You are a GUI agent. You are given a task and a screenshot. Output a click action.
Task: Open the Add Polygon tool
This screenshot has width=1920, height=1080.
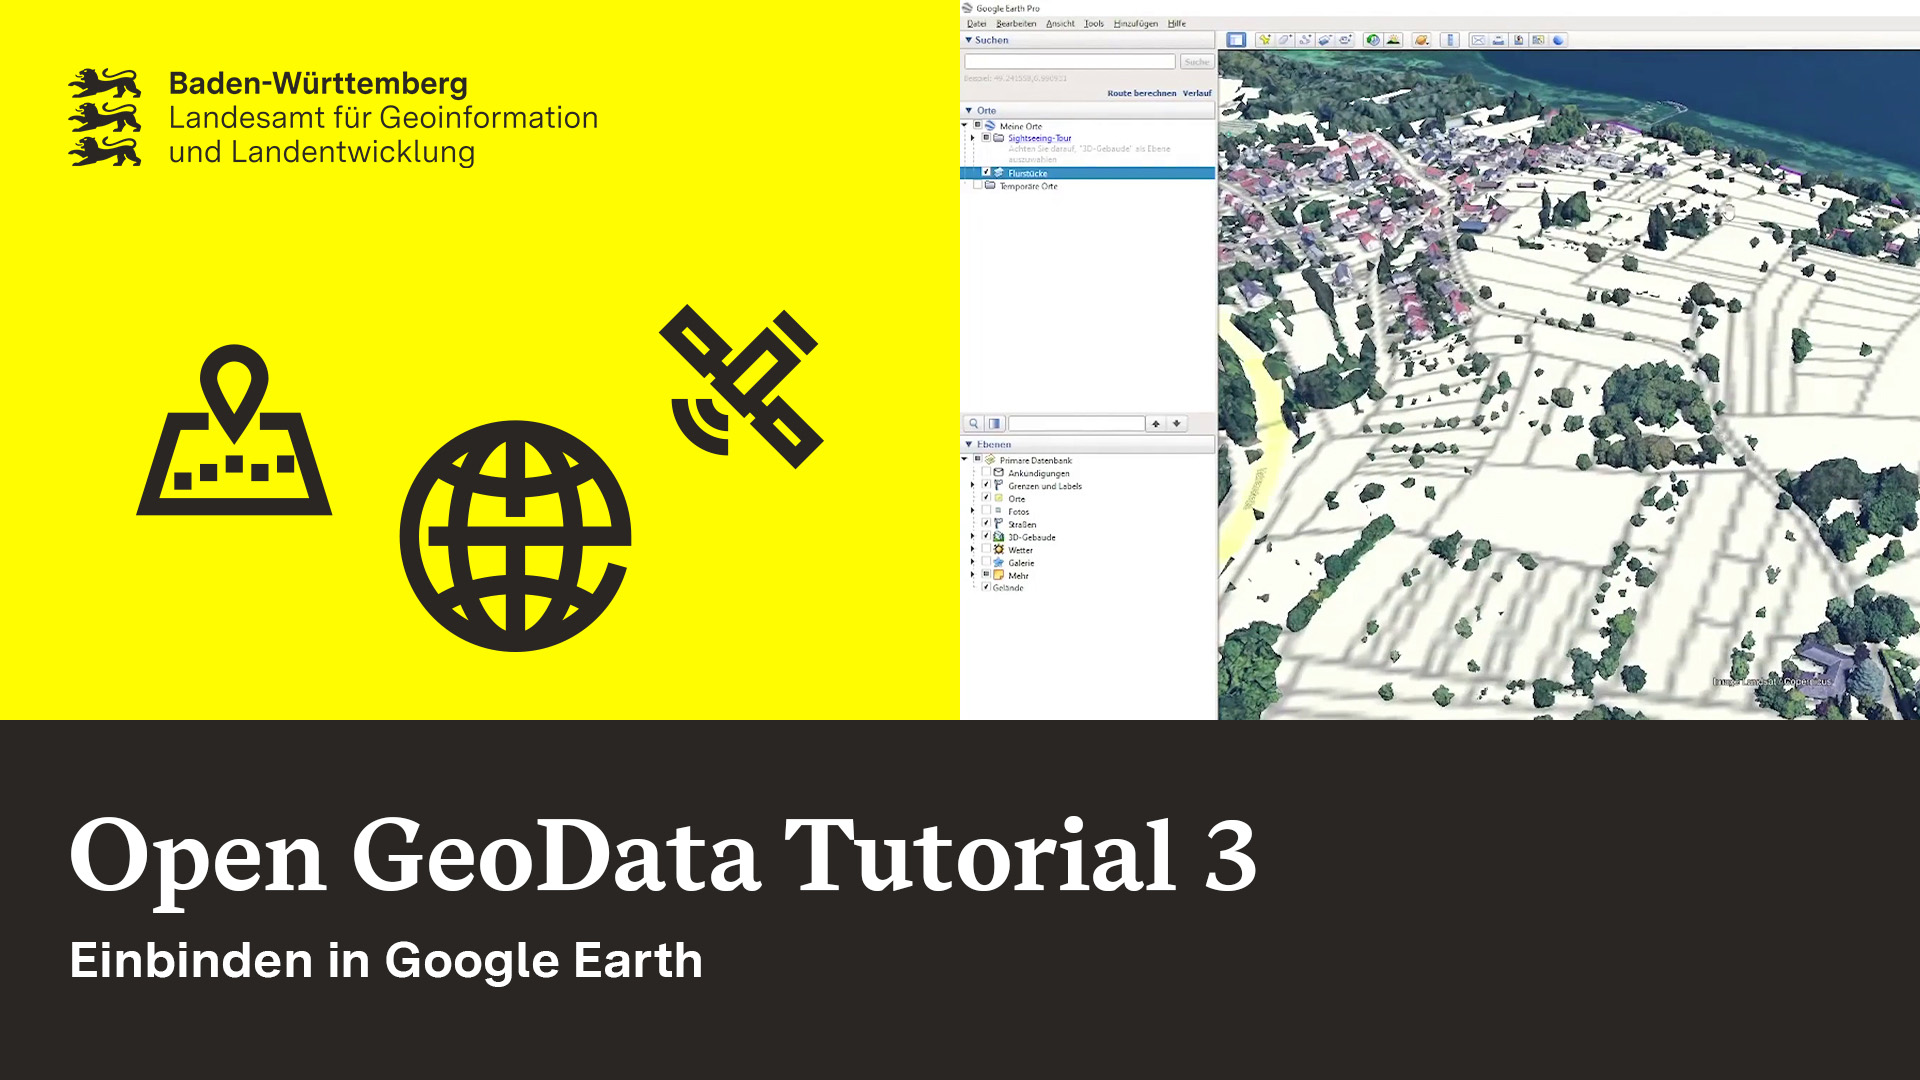[x=1285, y=40]
